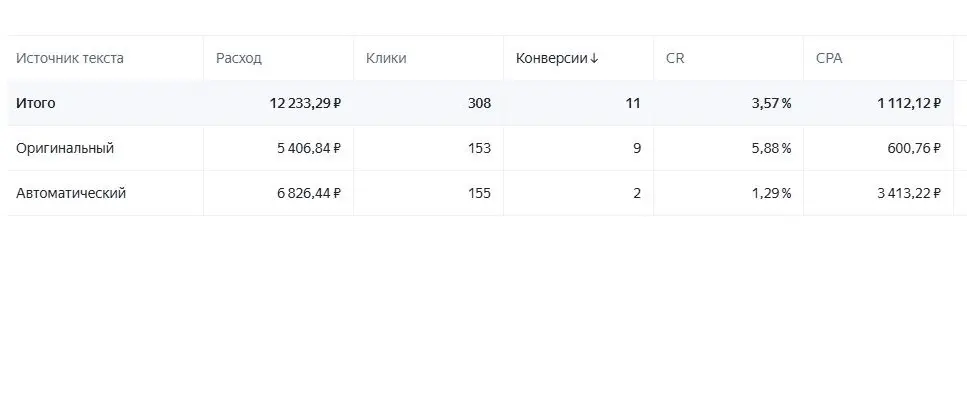The width and height of the screenshot is (967, 417).
Task: Click the Конверсии column header label
Action: (x=552, y=59)
